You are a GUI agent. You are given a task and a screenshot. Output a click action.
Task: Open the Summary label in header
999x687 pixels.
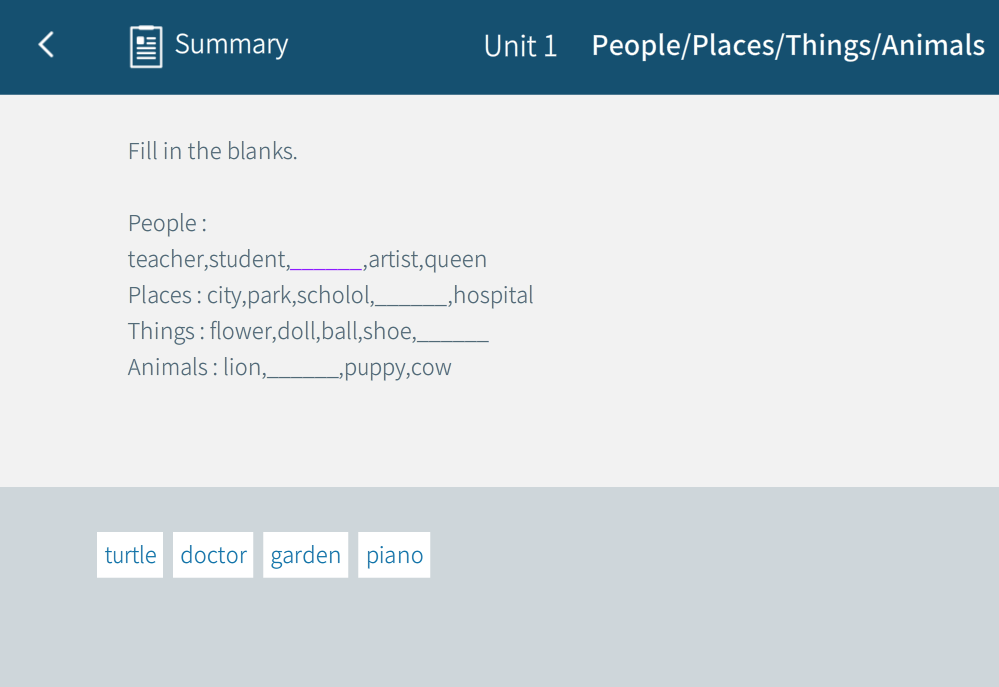[231, 44]
